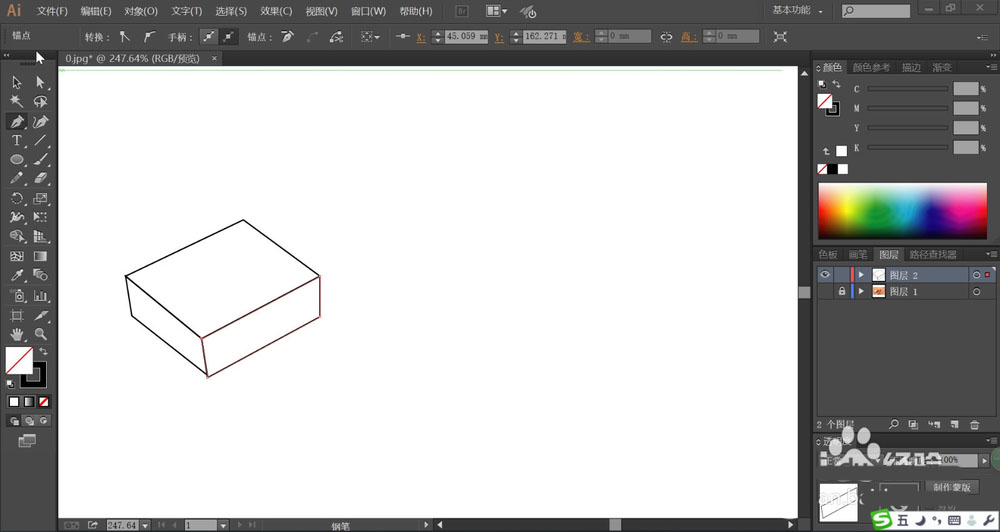Select the Eyedropper tool
This screenshot has width=1000, height=532.
[x=17, y=276]
